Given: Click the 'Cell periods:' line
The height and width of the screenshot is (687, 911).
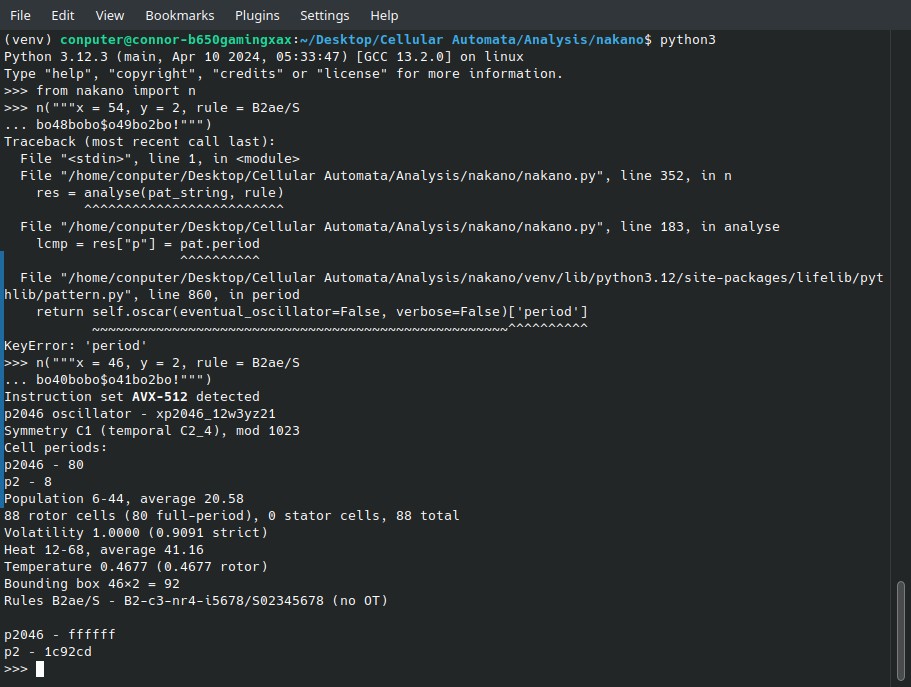Looking at the screenshot, I should (x=56, y=448).
